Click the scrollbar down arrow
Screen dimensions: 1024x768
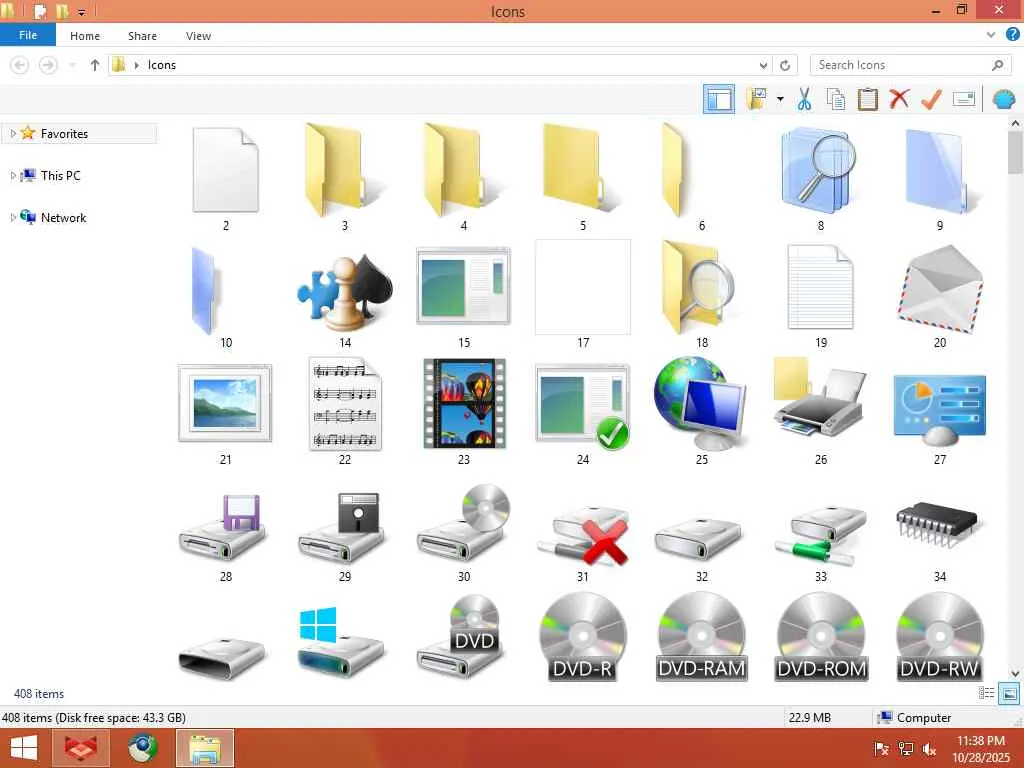click(1016, 674)
